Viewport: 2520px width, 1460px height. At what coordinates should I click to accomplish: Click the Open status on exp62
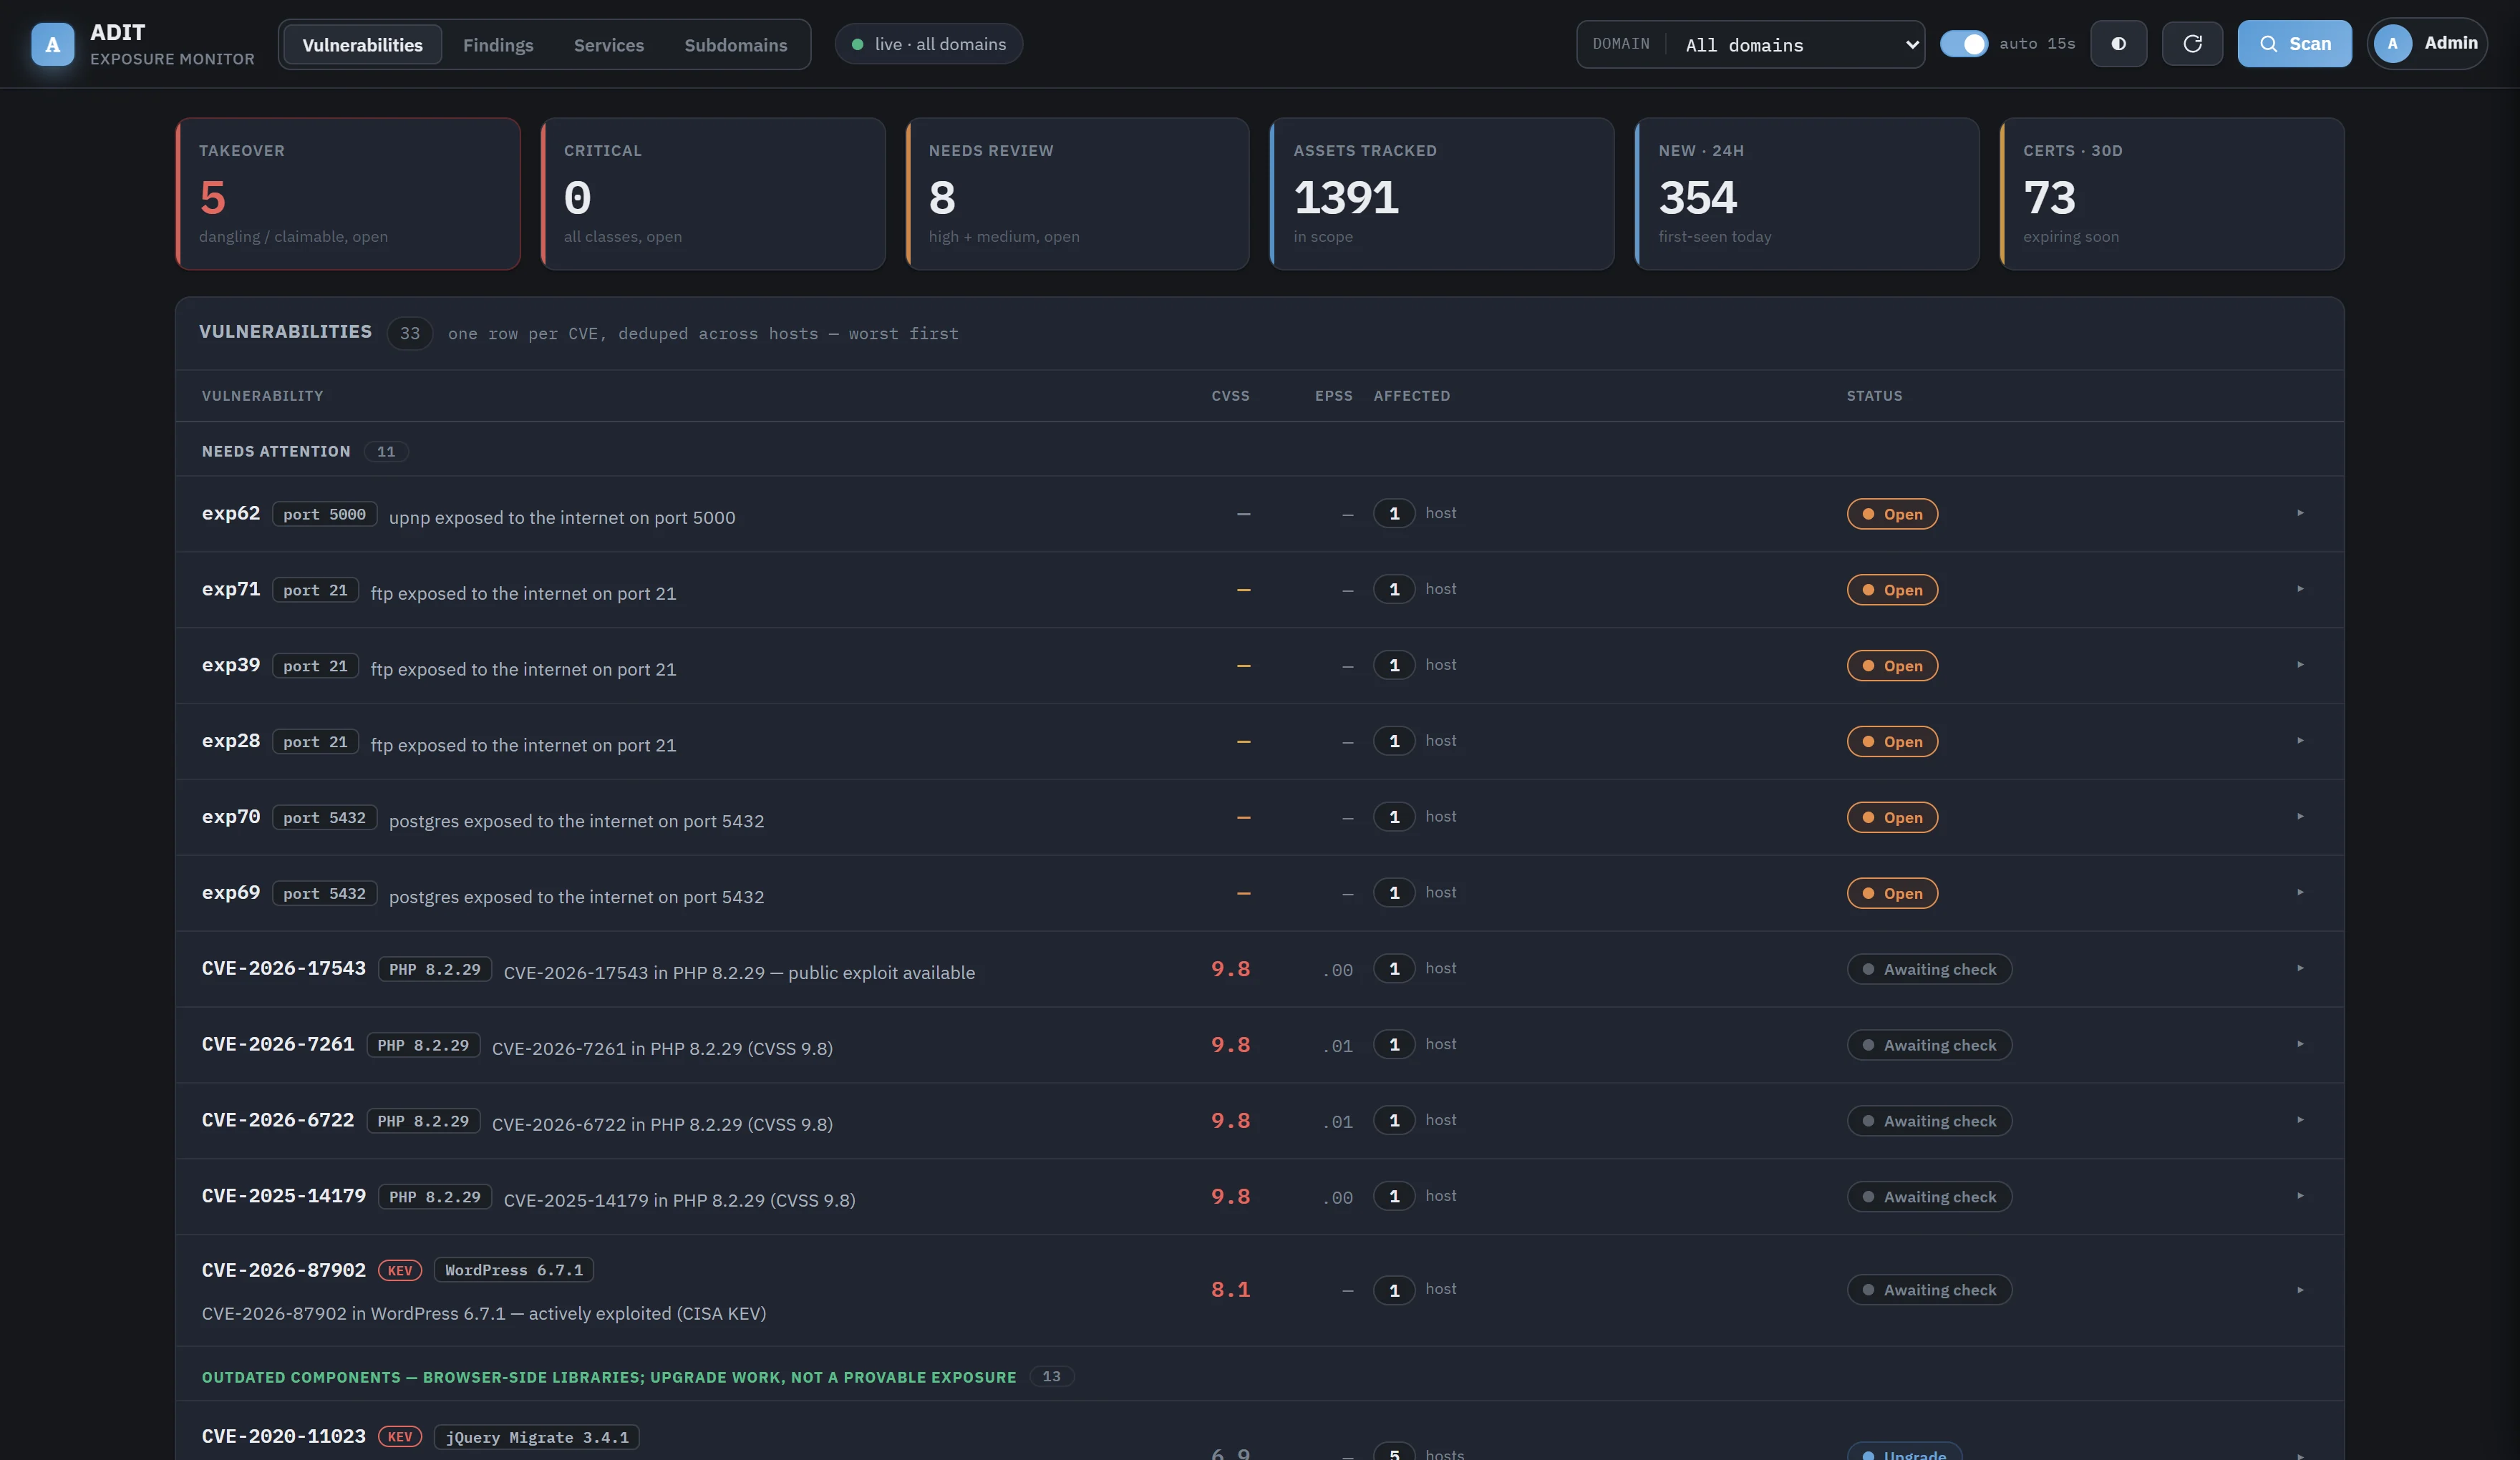(1892, 514)
